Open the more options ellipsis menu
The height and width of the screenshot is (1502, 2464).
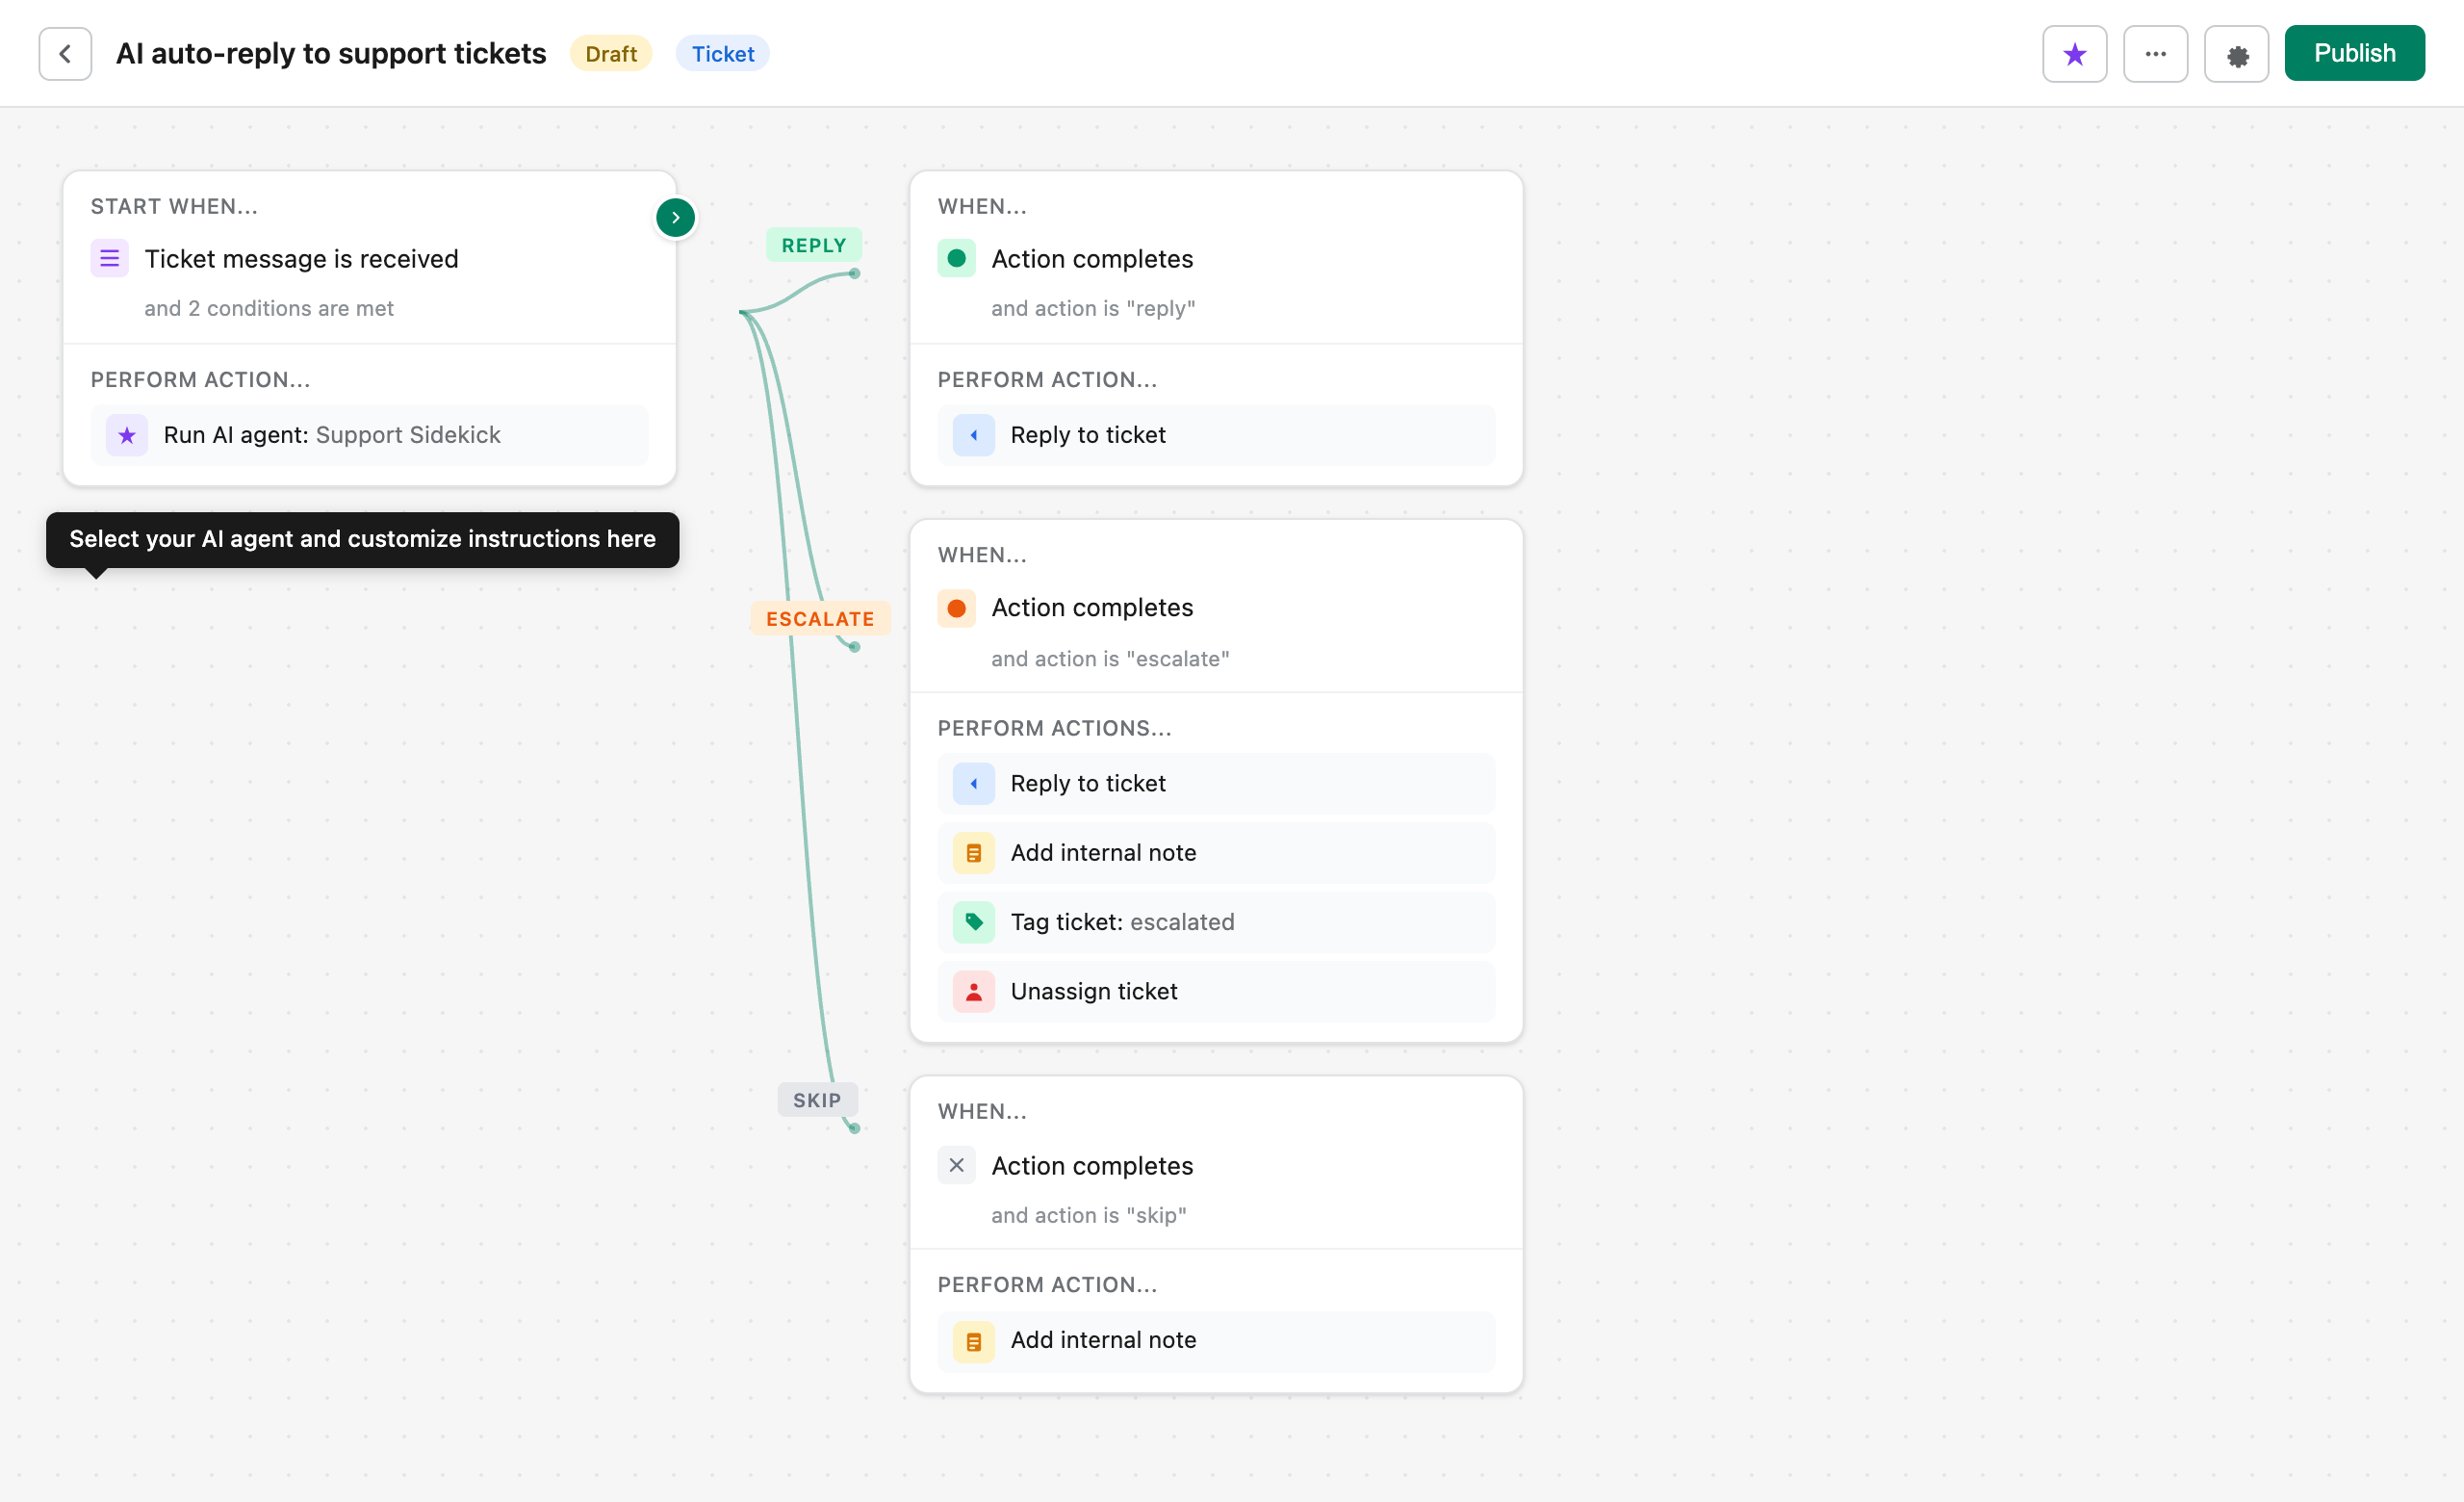click(x=2156, y=53)
